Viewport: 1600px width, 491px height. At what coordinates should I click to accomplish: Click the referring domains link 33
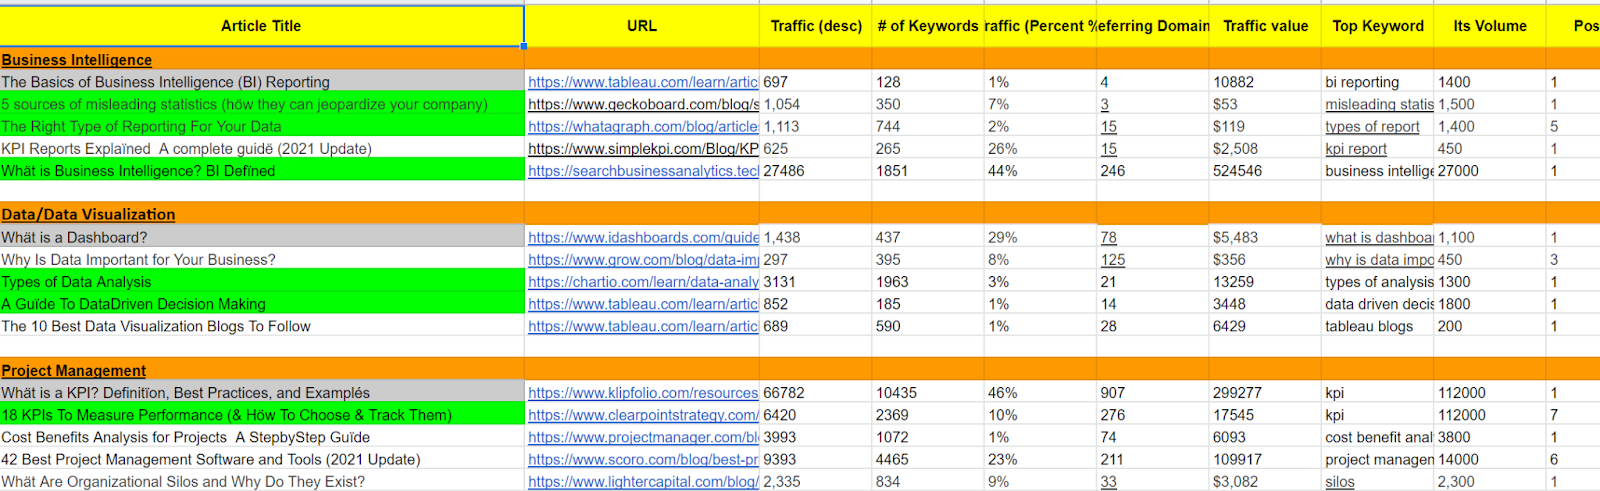[1108, 481]
